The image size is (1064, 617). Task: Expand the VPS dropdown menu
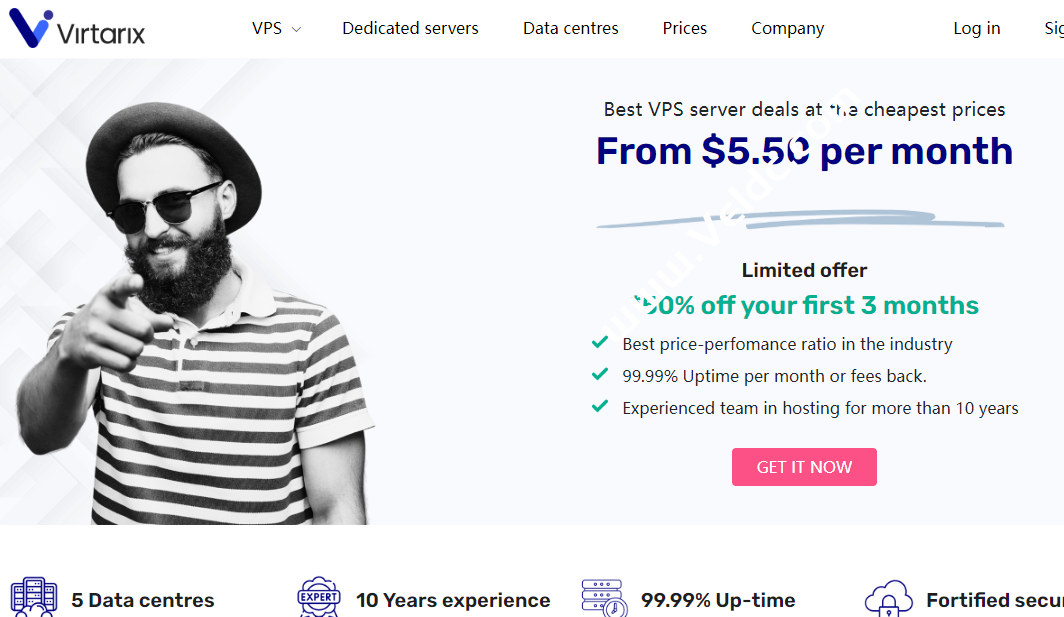click(267, 28)
